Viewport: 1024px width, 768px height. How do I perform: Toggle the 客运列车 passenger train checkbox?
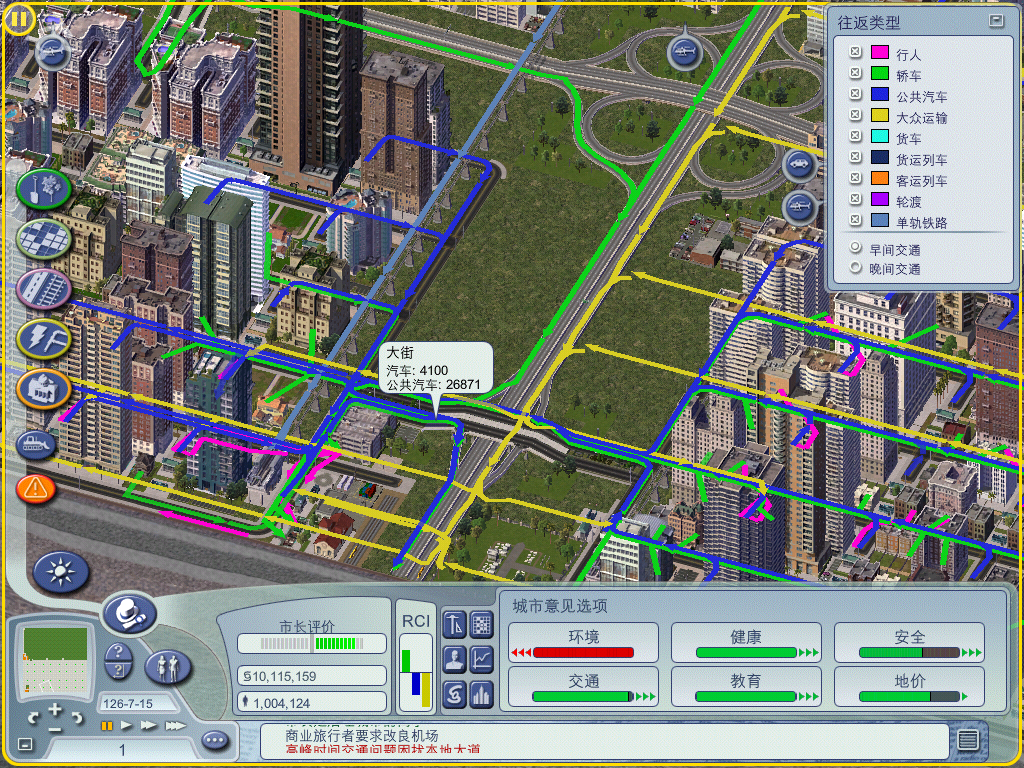tap(855, 177)
